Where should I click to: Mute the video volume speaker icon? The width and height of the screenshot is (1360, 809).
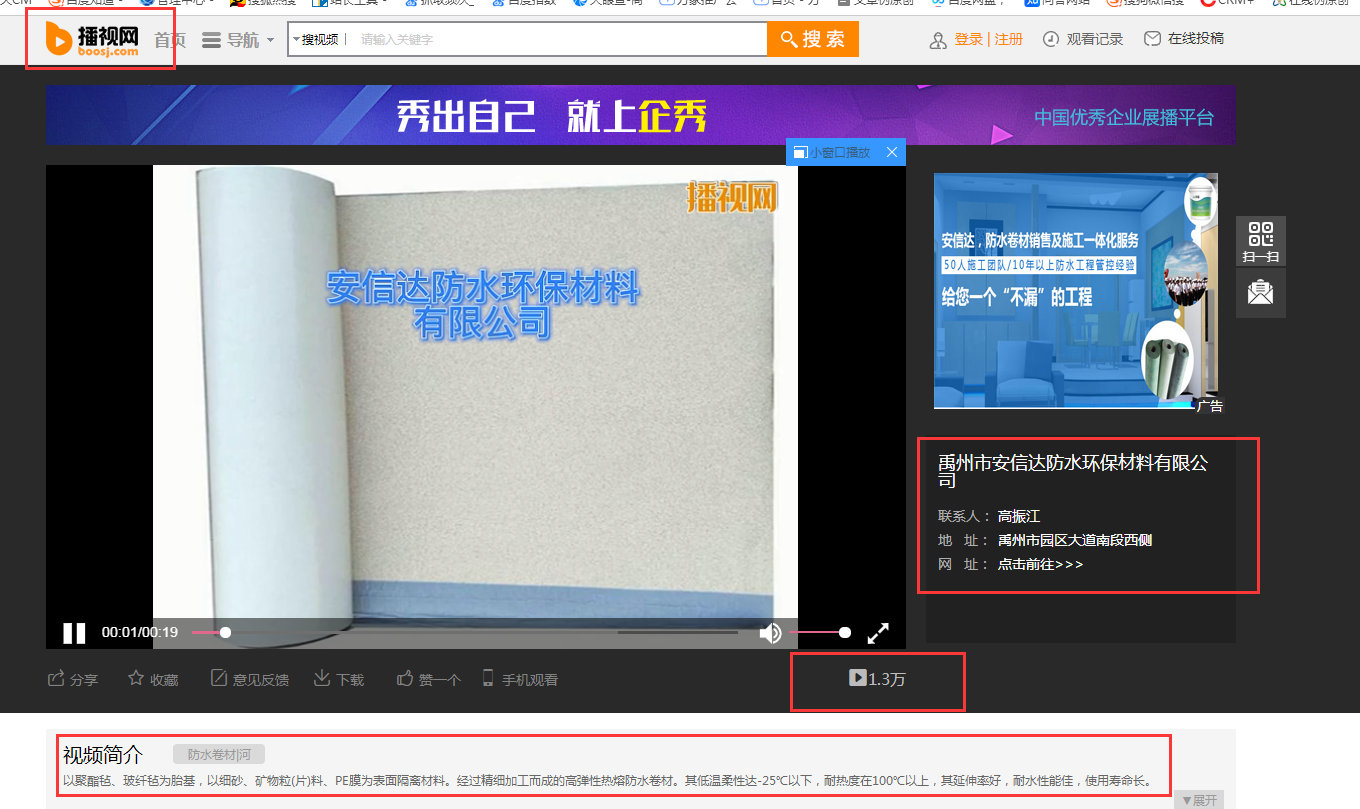tap(770, 633)
